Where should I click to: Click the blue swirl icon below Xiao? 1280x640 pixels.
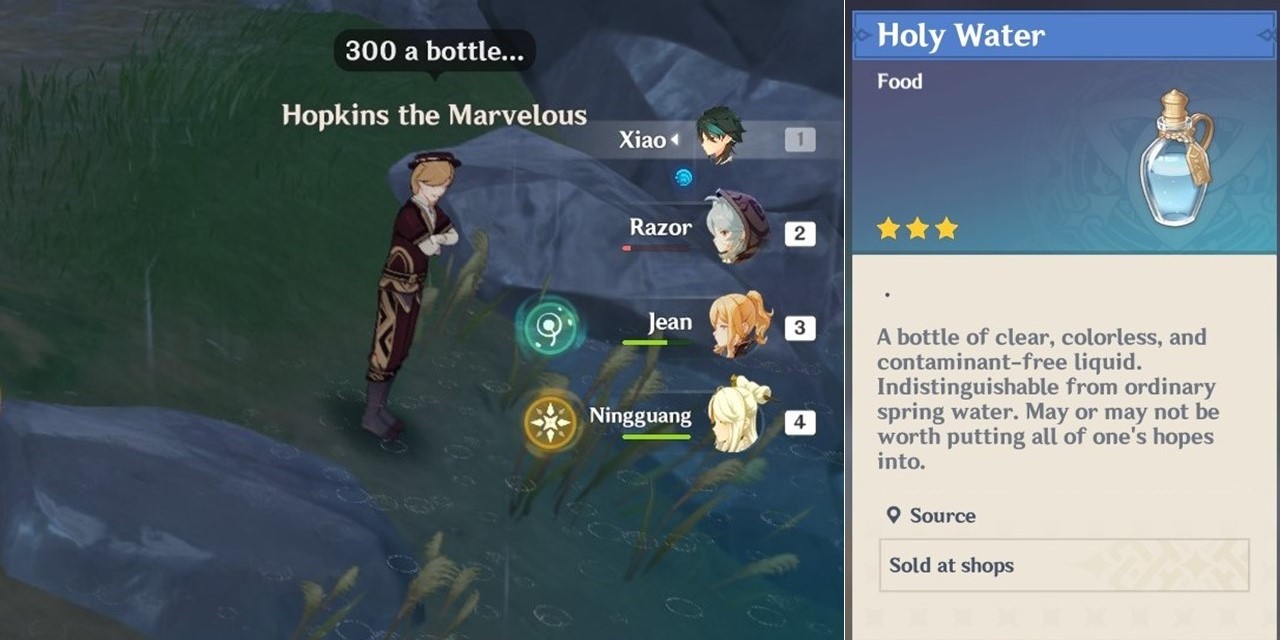(x=684, y=177)
